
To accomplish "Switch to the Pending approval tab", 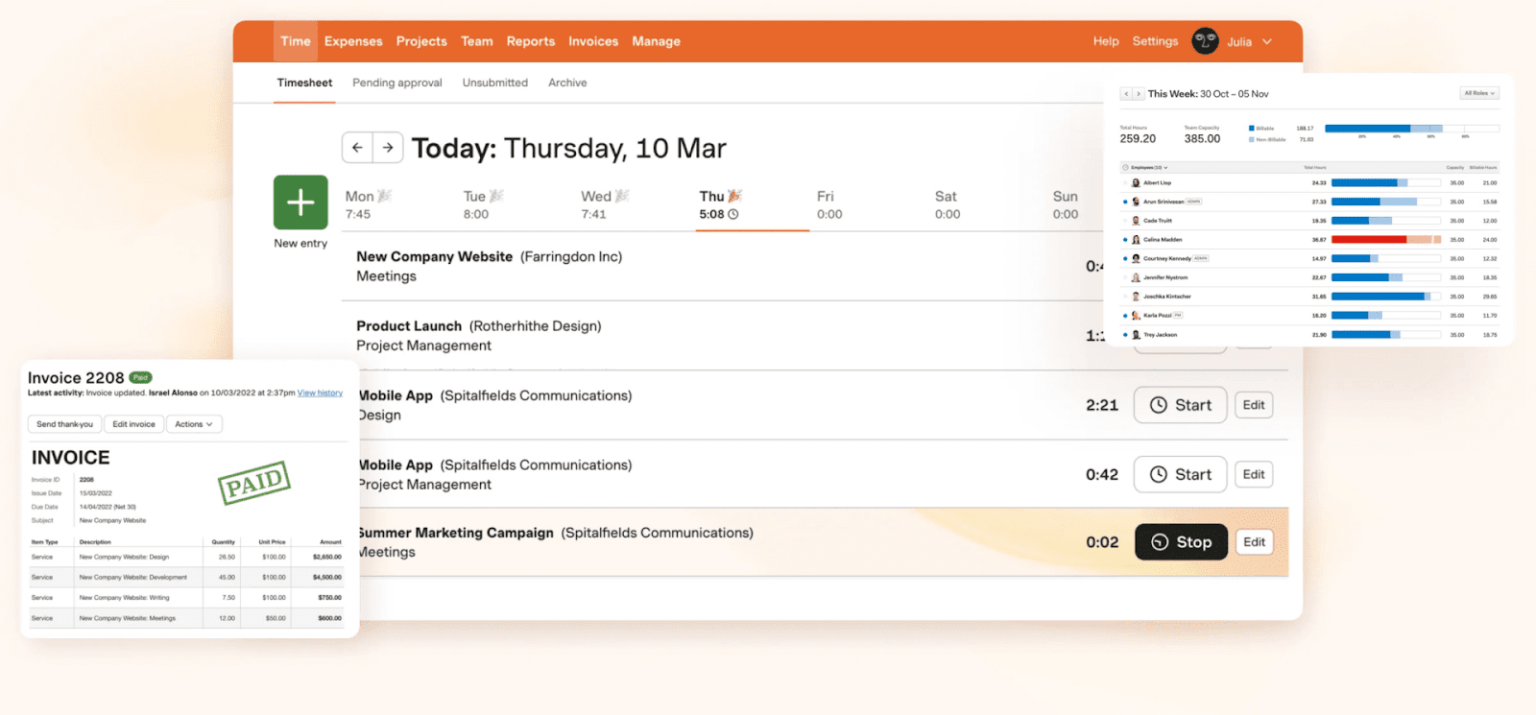I will [x=397, y=82].
